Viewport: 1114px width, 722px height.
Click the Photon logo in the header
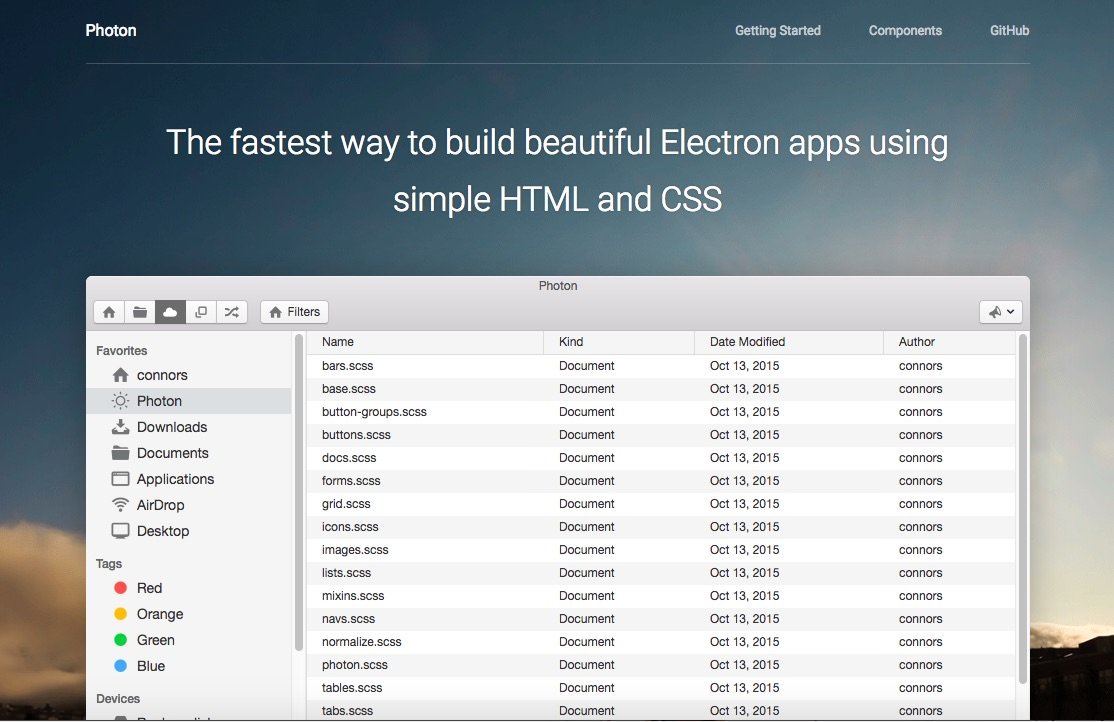(x=111, y=31)
